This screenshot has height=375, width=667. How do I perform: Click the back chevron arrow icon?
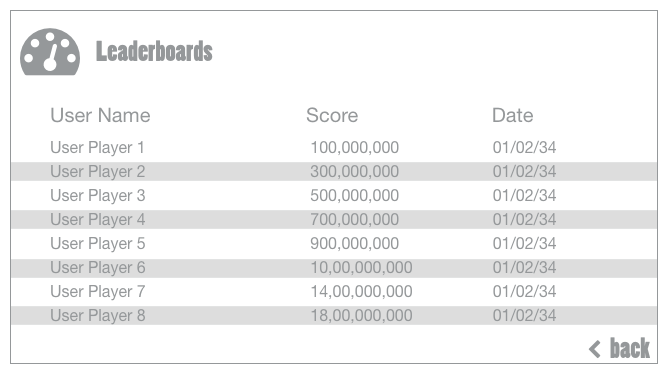pos(595,349)
